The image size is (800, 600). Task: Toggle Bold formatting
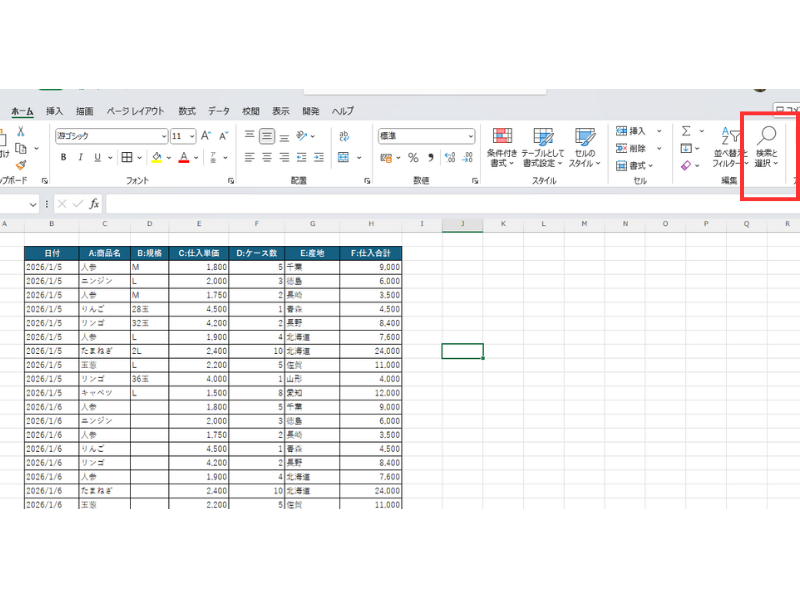(63, 157)
